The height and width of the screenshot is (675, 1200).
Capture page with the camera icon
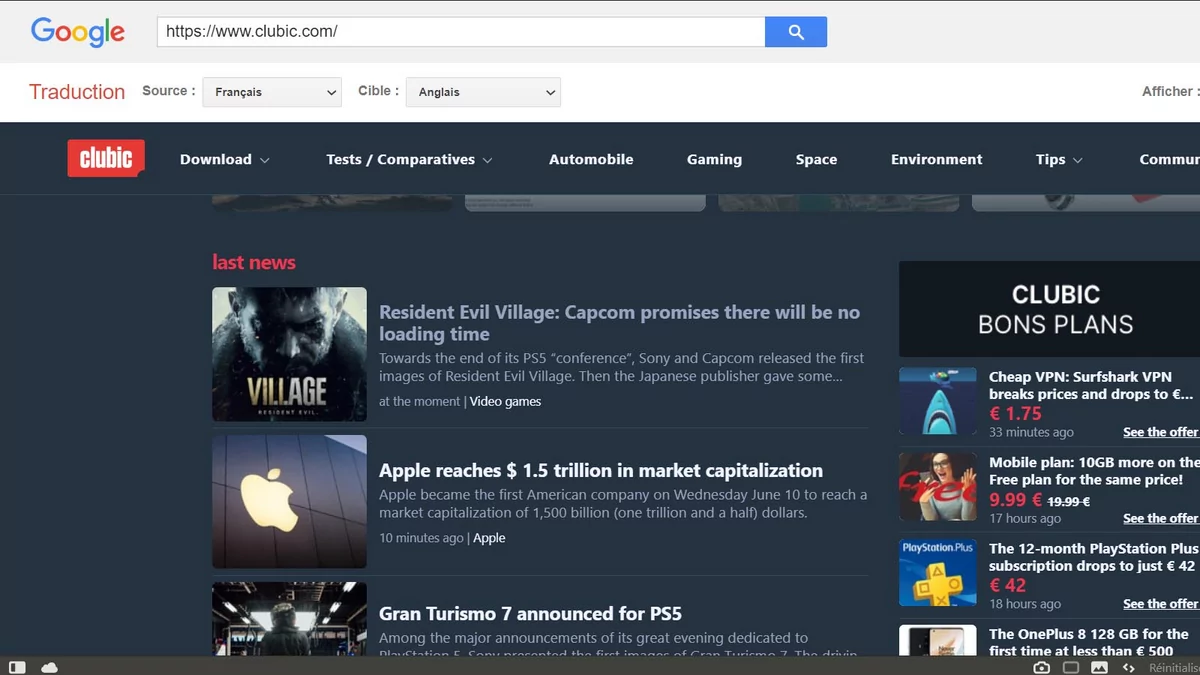(1041, 667)
